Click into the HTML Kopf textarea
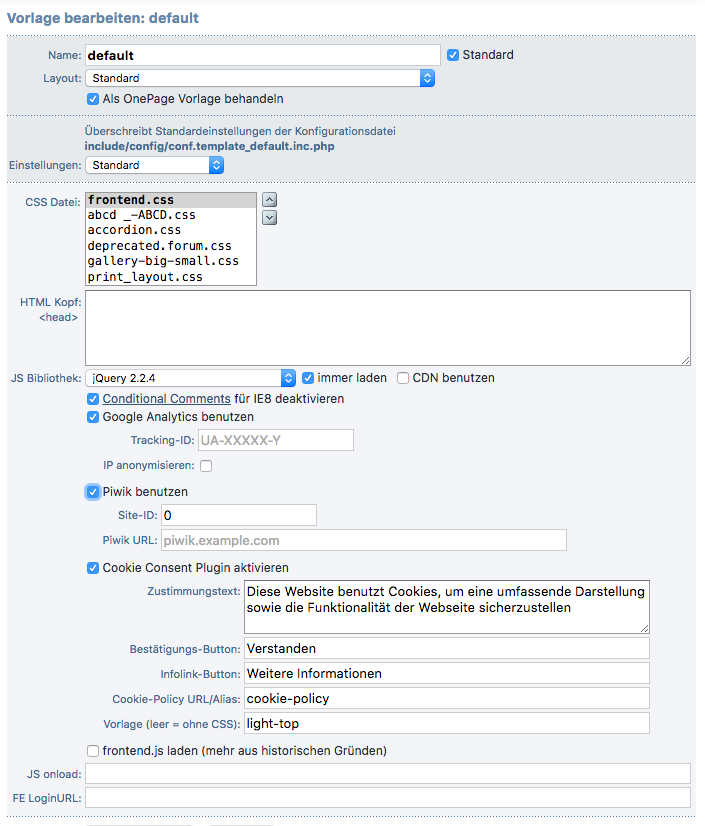The height and width of the screenshot is (826, 705). (x=388, y=327)
